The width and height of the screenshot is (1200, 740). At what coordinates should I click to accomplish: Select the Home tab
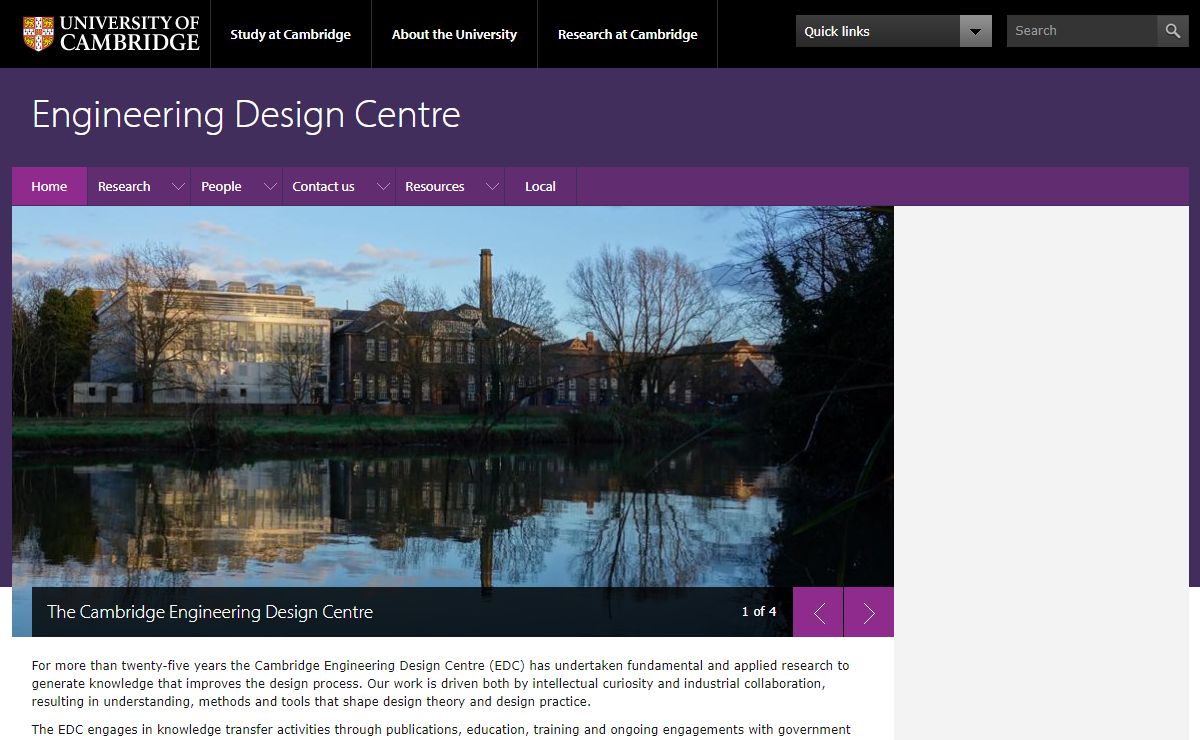(49, 187)
